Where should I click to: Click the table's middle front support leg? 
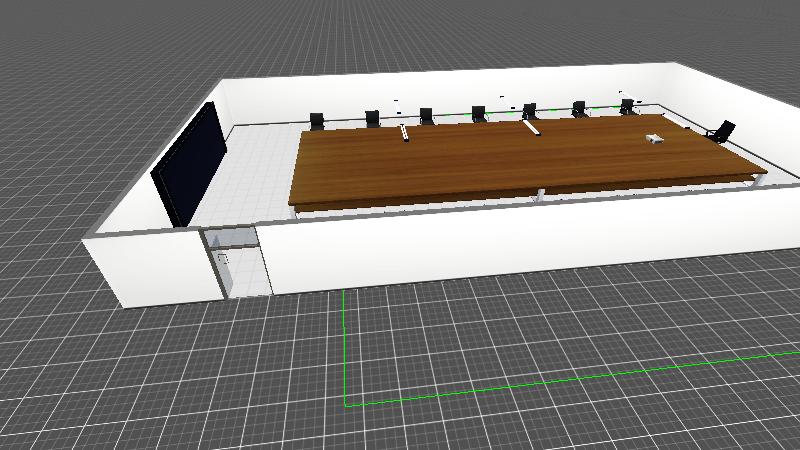pos(540,195)
